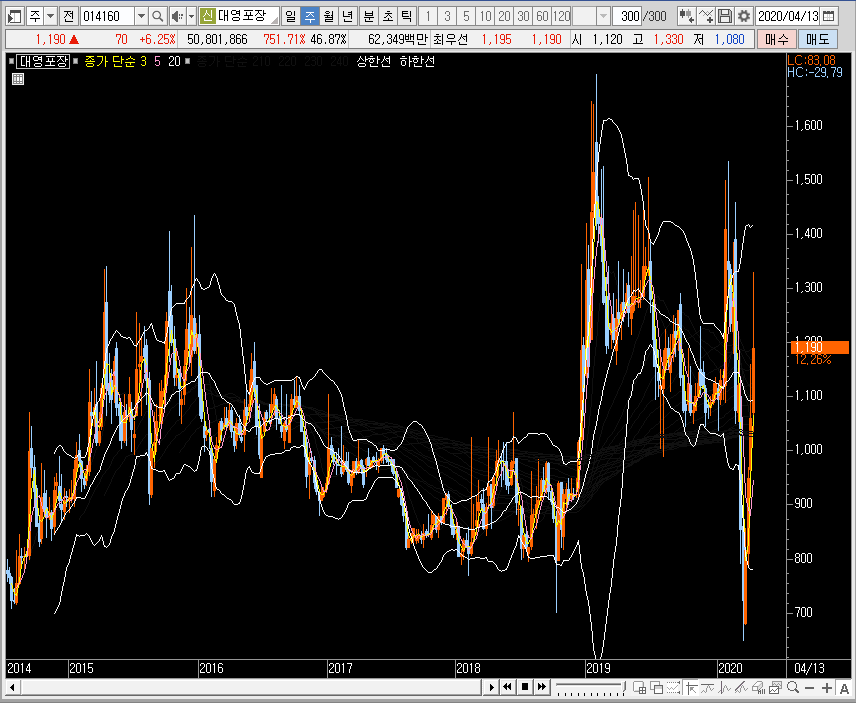The height and width of the screenshot is (703, 856).
Task: Click the eraser tool icon
Action: [x=759, y=688]
